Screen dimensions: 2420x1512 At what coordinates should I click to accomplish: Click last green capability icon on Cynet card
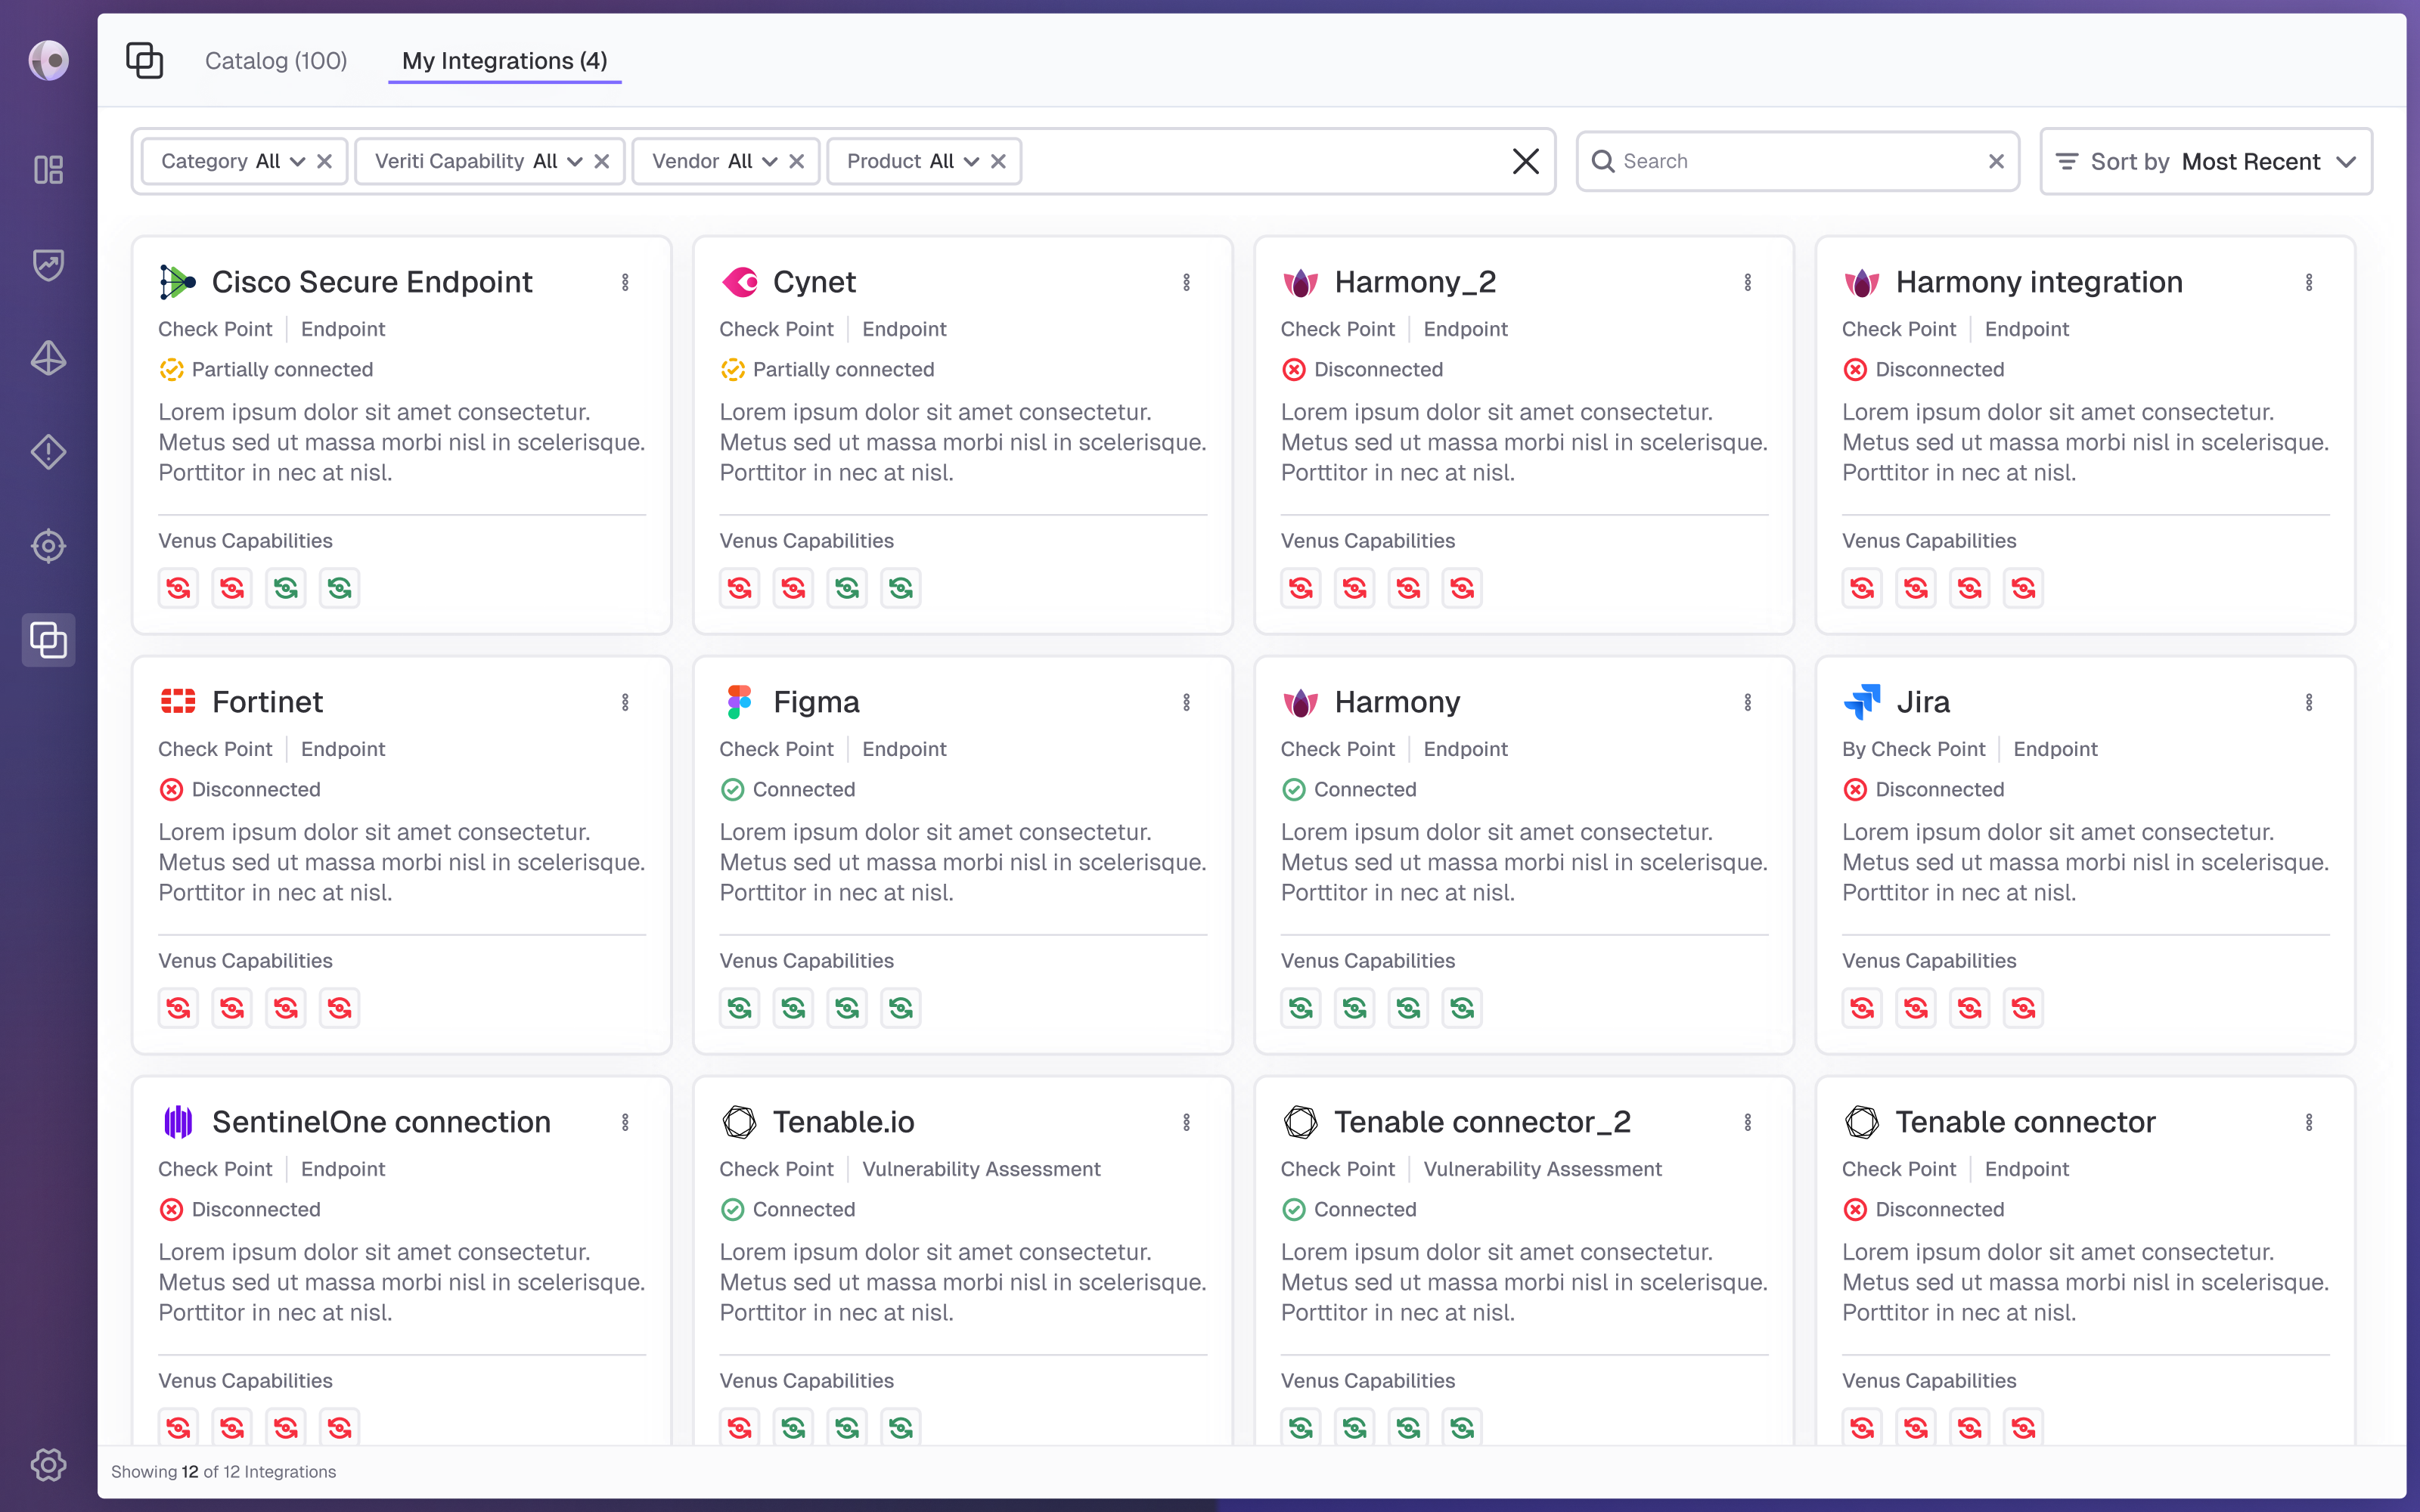point(901,588)
